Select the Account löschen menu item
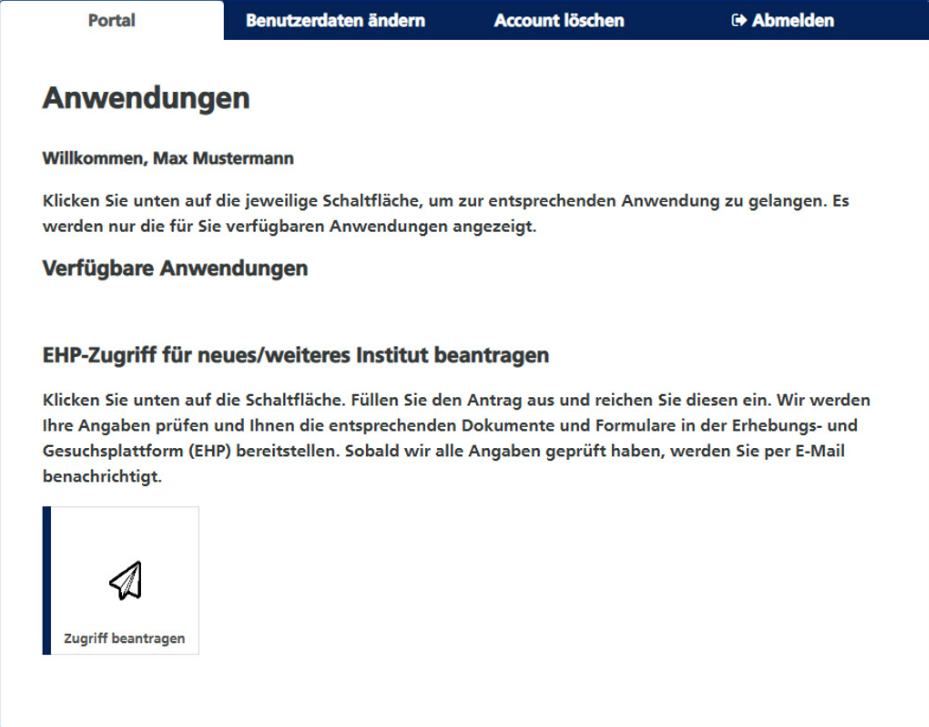This screenshot has width=929, height=727. [559, 20]
